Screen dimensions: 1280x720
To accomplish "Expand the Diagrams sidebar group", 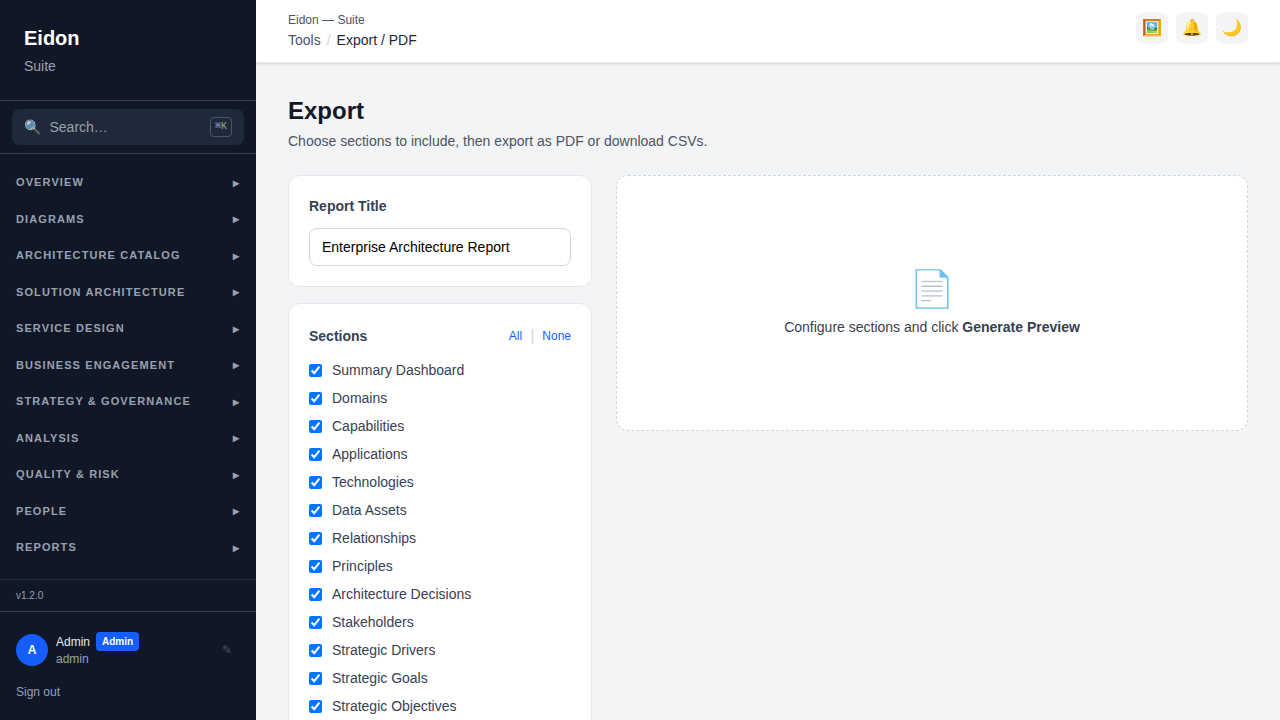I will [x=128, y=219].
